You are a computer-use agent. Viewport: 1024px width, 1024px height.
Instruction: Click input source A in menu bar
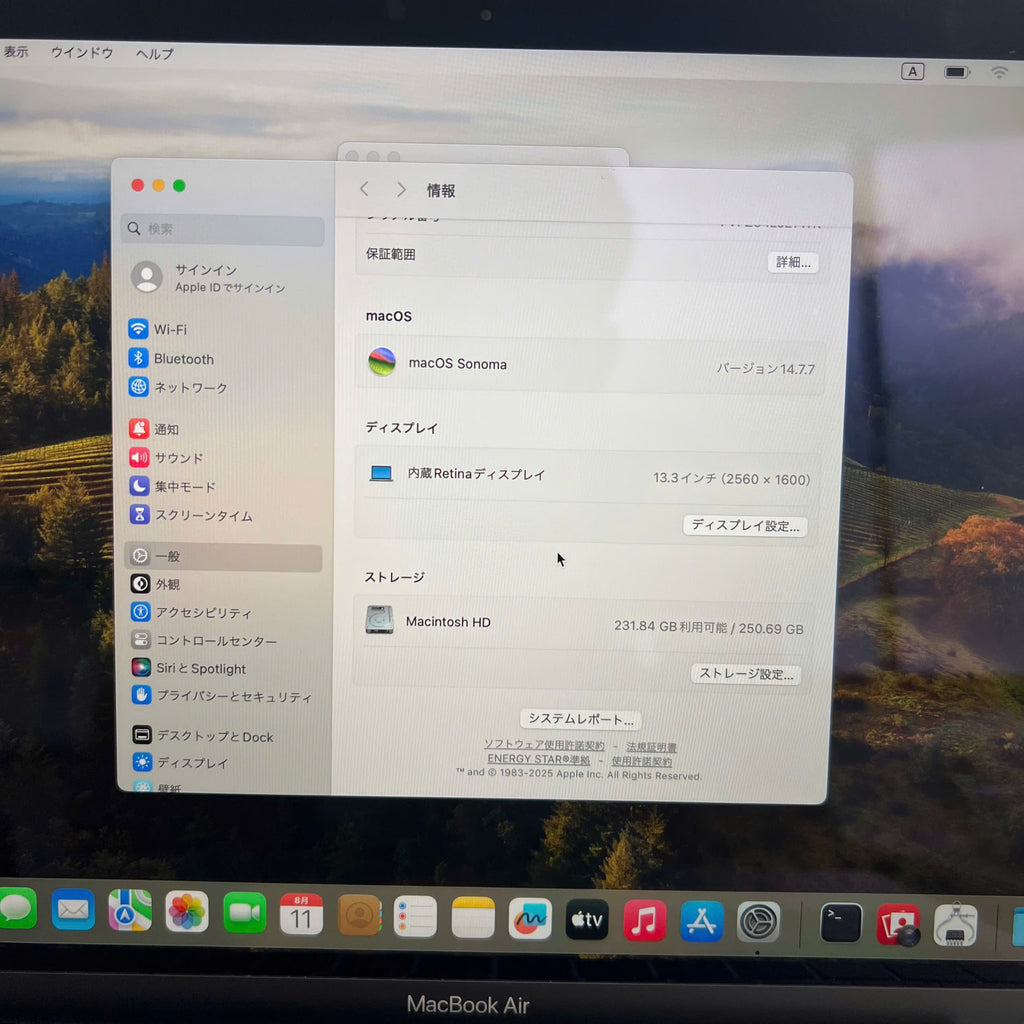pyautogui.click(x=912, y=71)
